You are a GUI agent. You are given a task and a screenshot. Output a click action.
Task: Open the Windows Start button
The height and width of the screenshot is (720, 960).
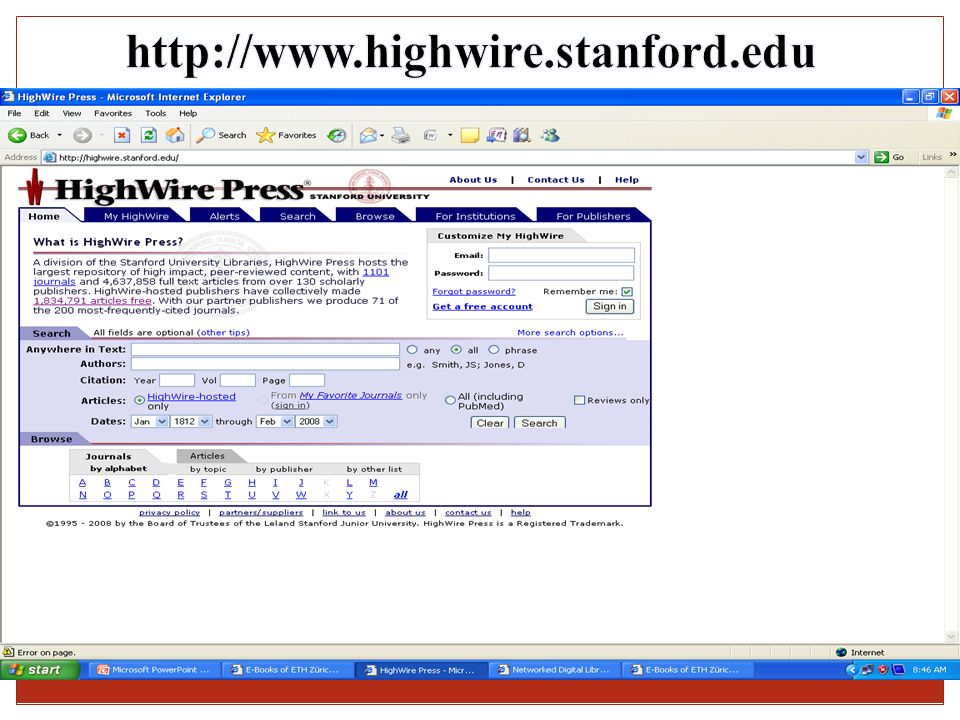point(40,670)
